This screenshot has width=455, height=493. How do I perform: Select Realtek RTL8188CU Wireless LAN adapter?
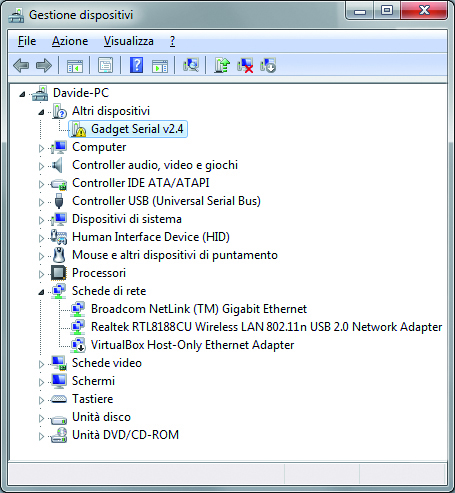[266, 327]
